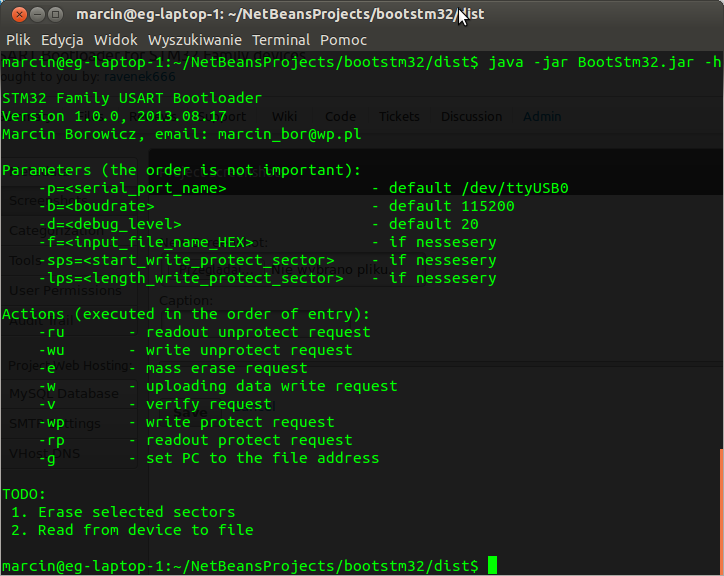This screenshot has height=576, width=724.
Task: Click the marcin_bor@wp.pl email address
Action: 289,135
